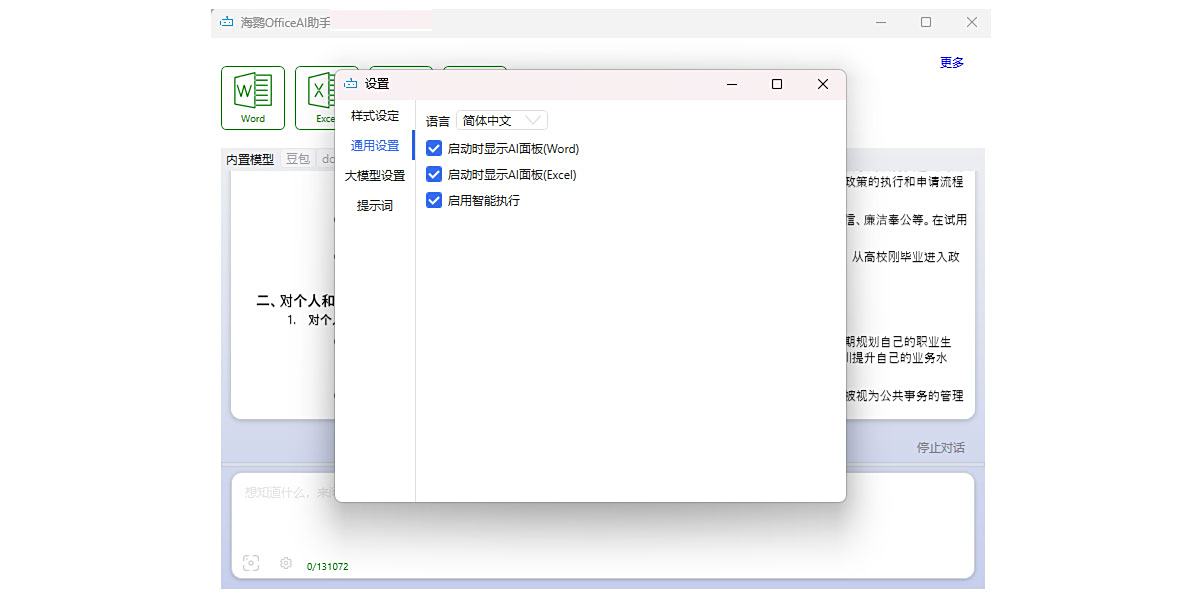Open the 语言 dropdown showing 简体中文
This screenshot has width=1200, height=600.
tap(501, 120)
